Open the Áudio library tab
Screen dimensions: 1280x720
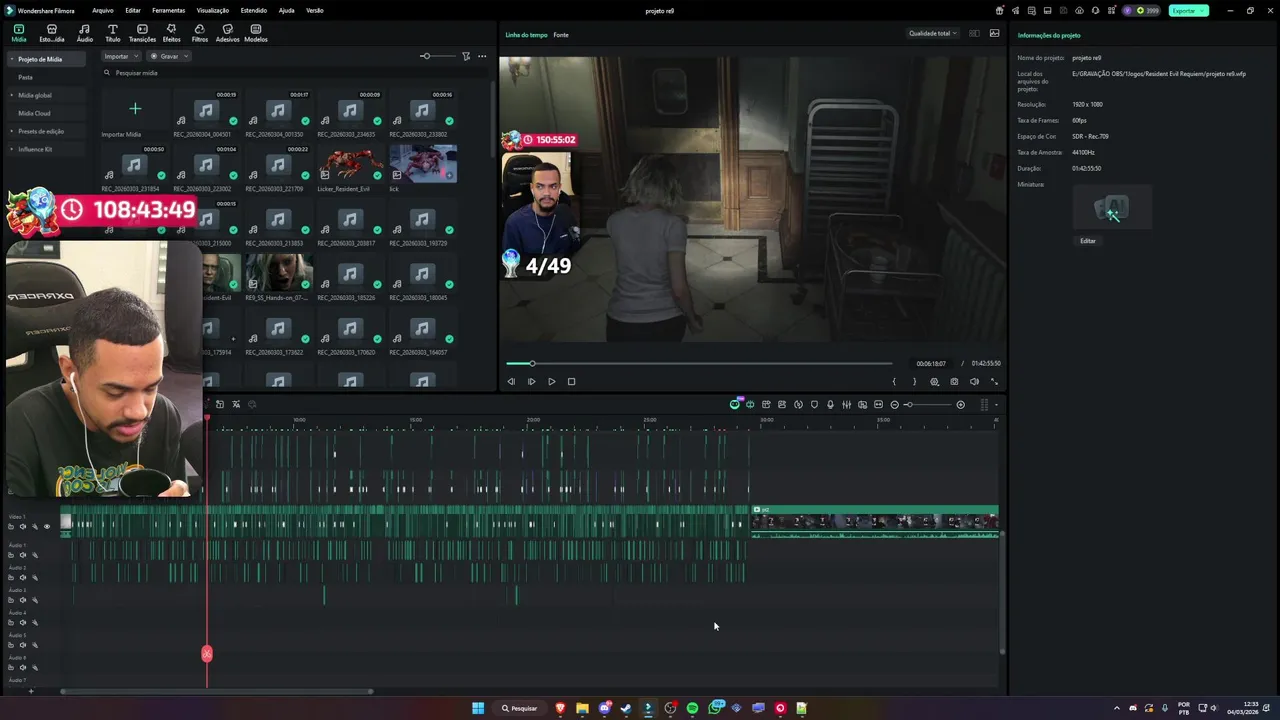tap(84, 33)
